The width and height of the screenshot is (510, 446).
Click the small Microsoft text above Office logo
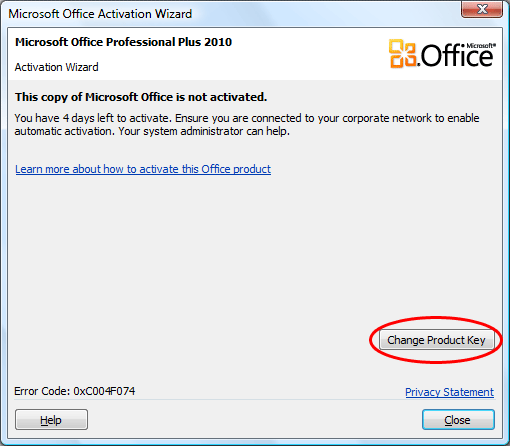pyautogui.click(x=480, y=46)
